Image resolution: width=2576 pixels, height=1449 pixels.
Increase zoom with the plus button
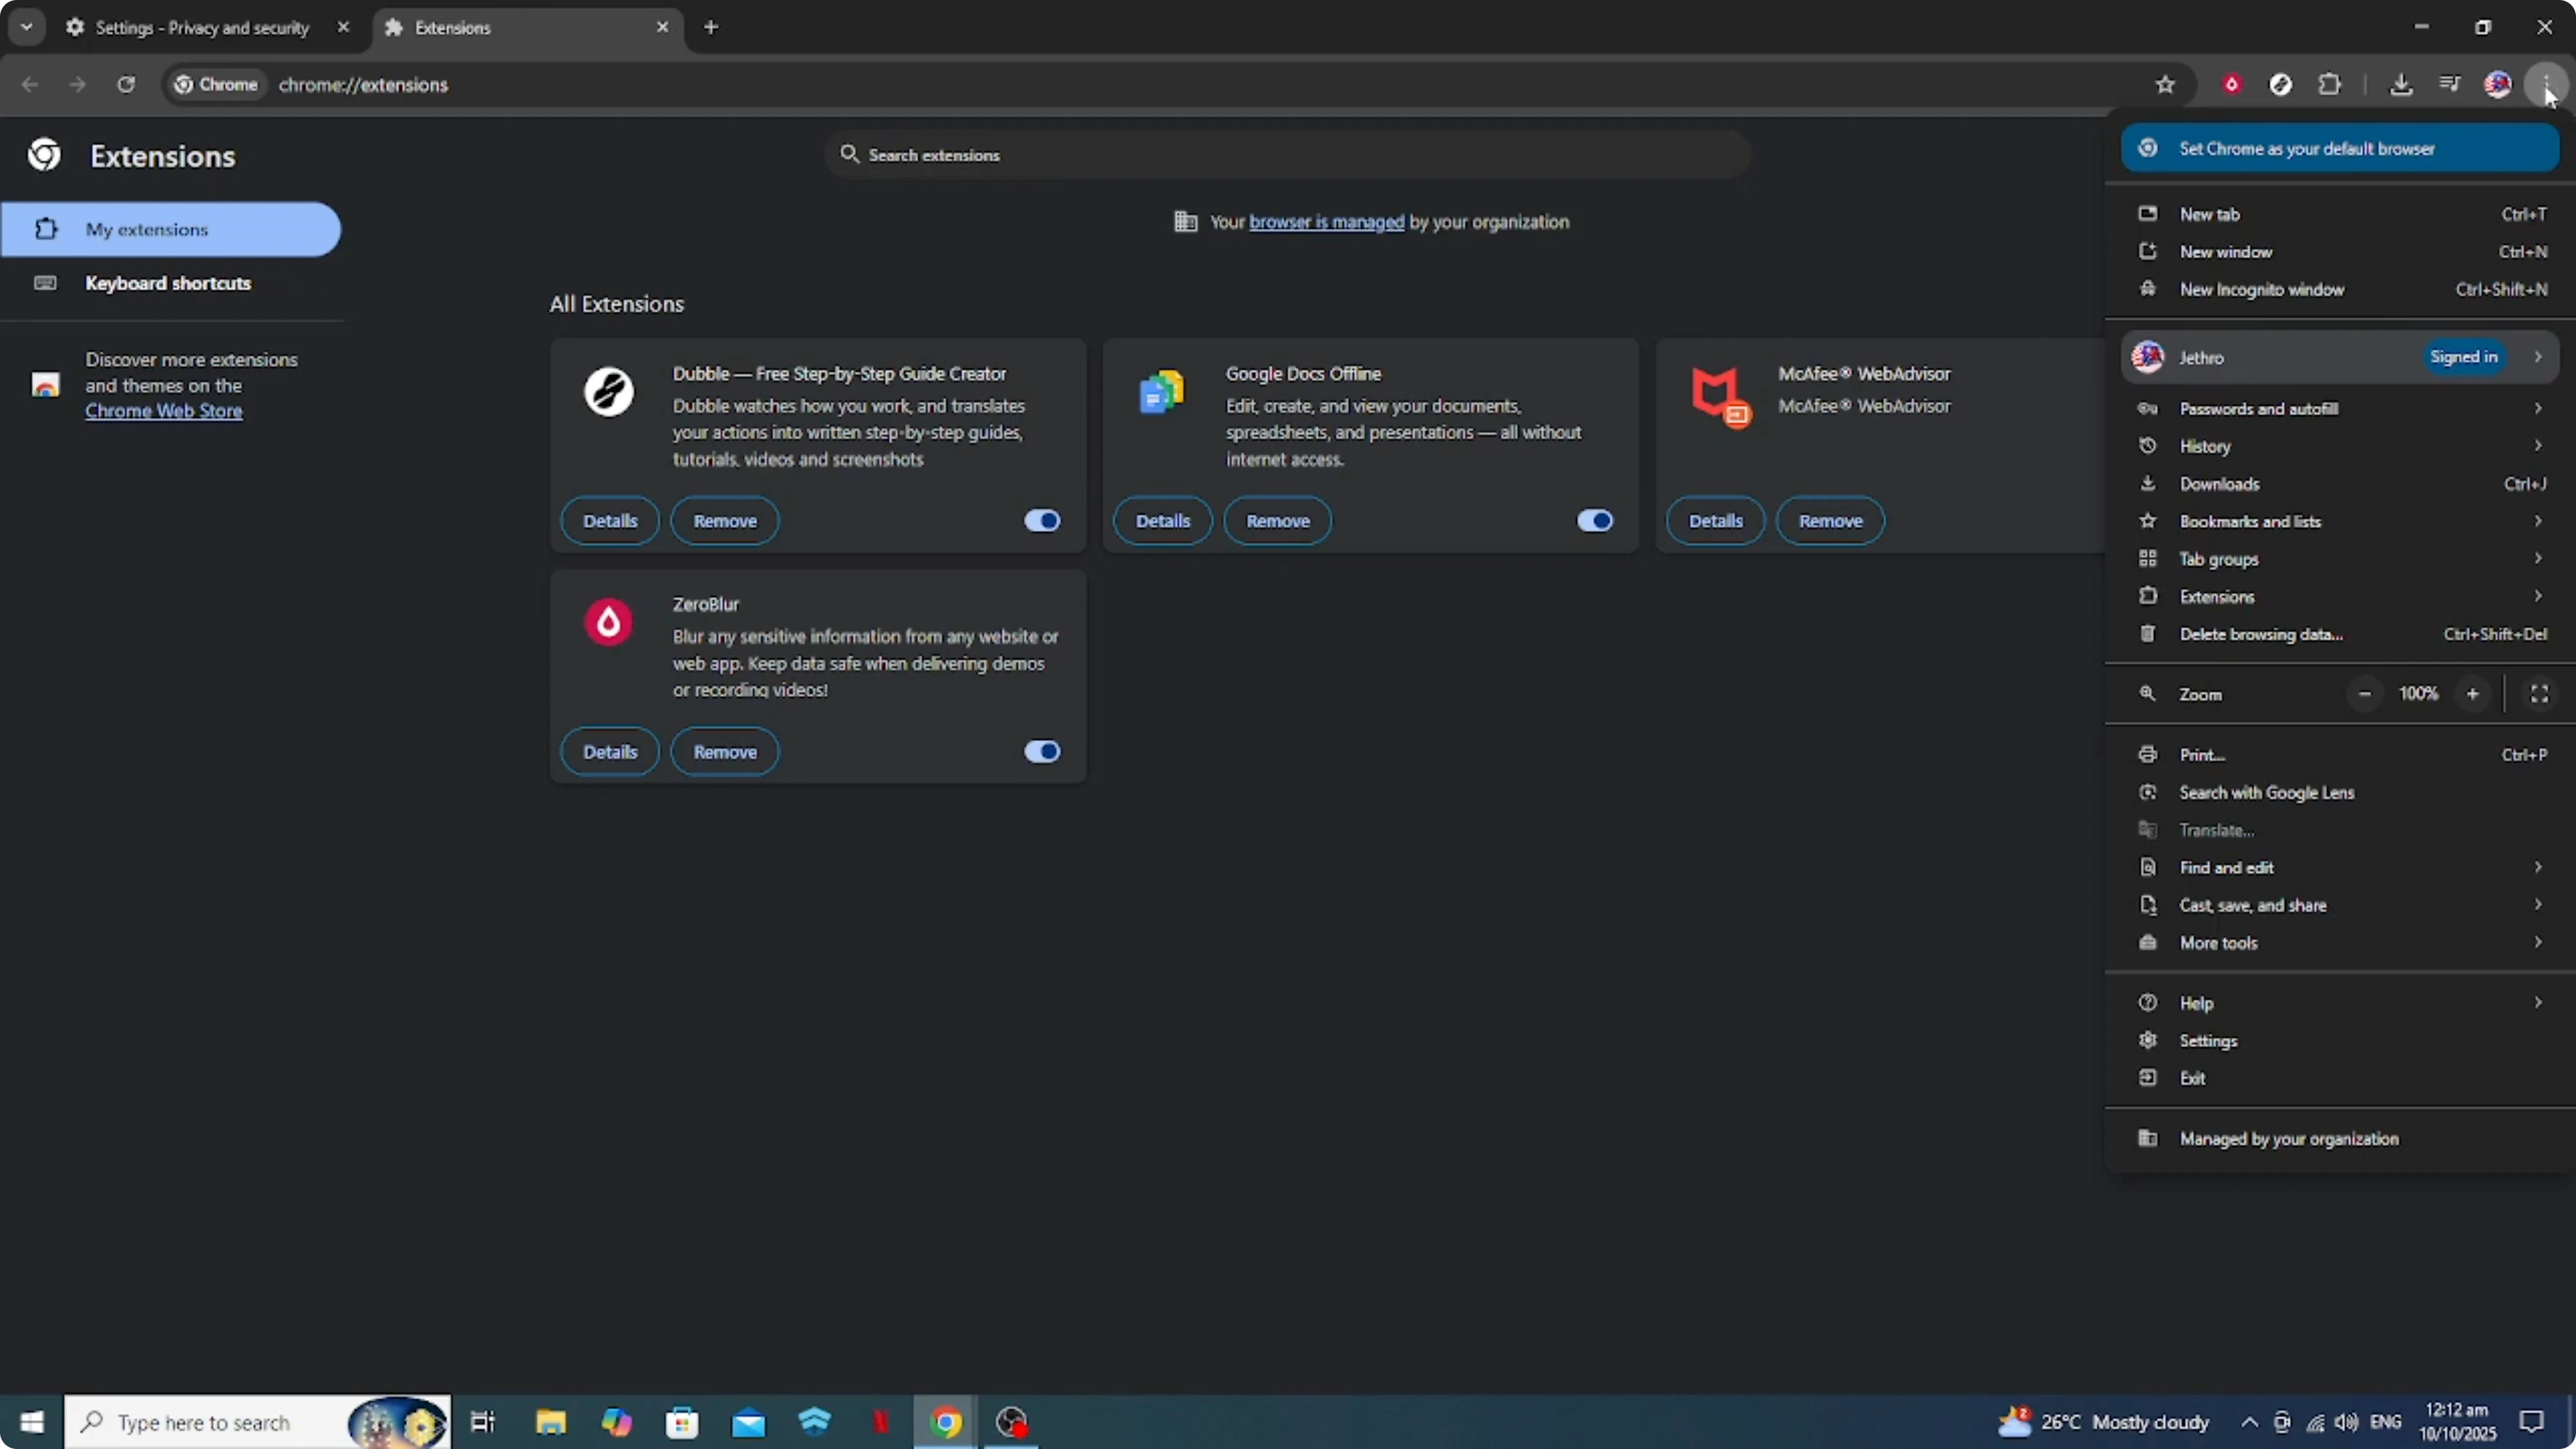[x=2472, y=694]
